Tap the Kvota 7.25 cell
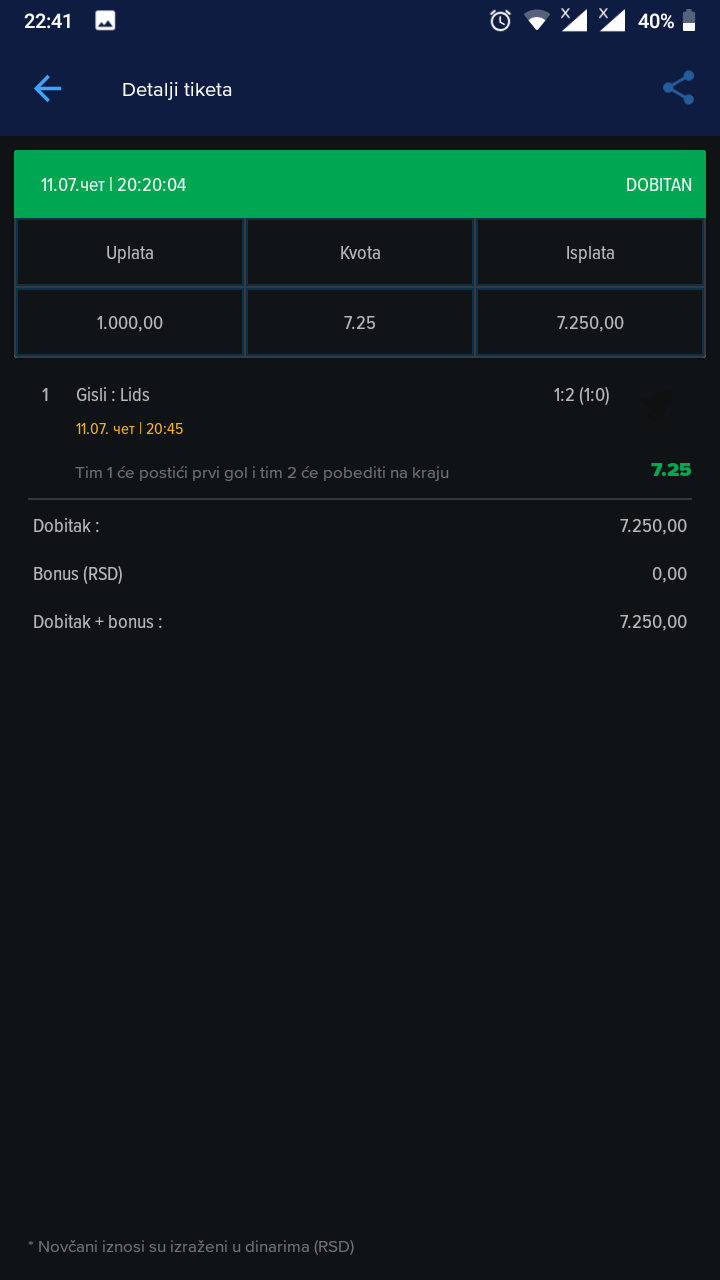Screen dimensions: 720x1280 [x=360, y=322]
